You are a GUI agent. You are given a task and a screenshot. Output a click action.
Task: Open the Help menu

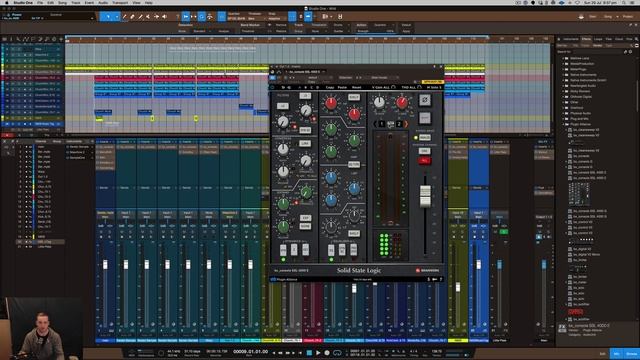tap(149, 2)
